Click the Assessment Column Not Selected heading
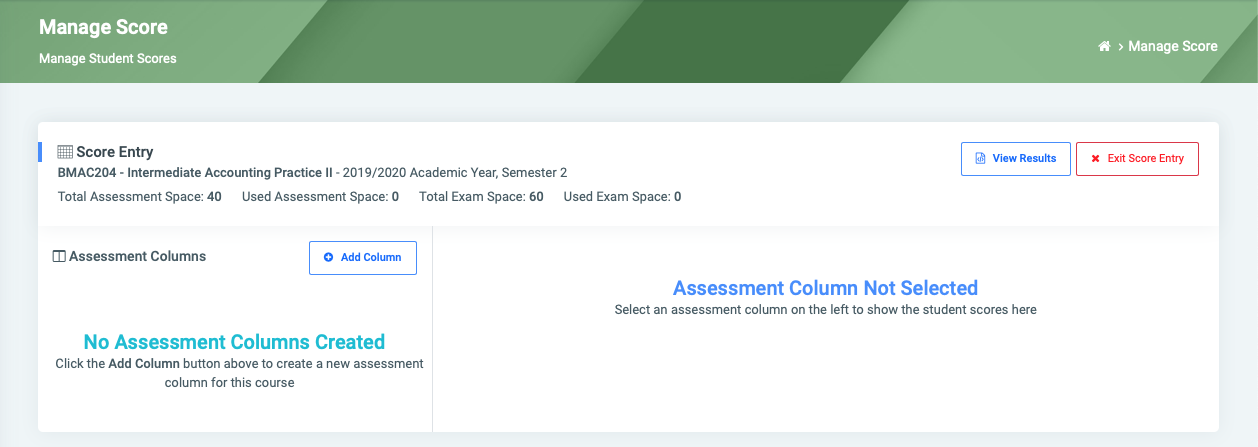This screenshot has height=447, width=1258. (825, 288)
